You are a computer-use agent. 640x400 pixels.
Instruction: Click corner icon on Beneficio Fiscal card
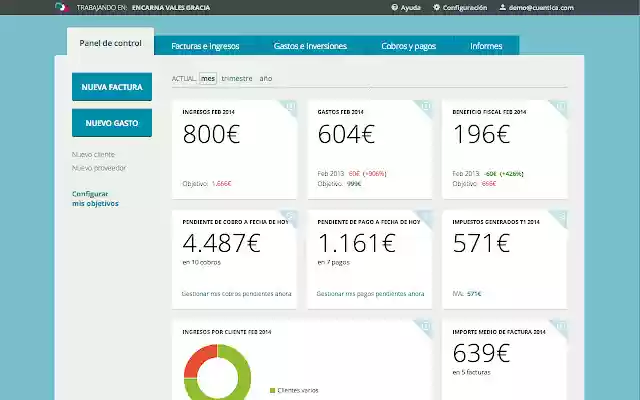click(561, 106)
